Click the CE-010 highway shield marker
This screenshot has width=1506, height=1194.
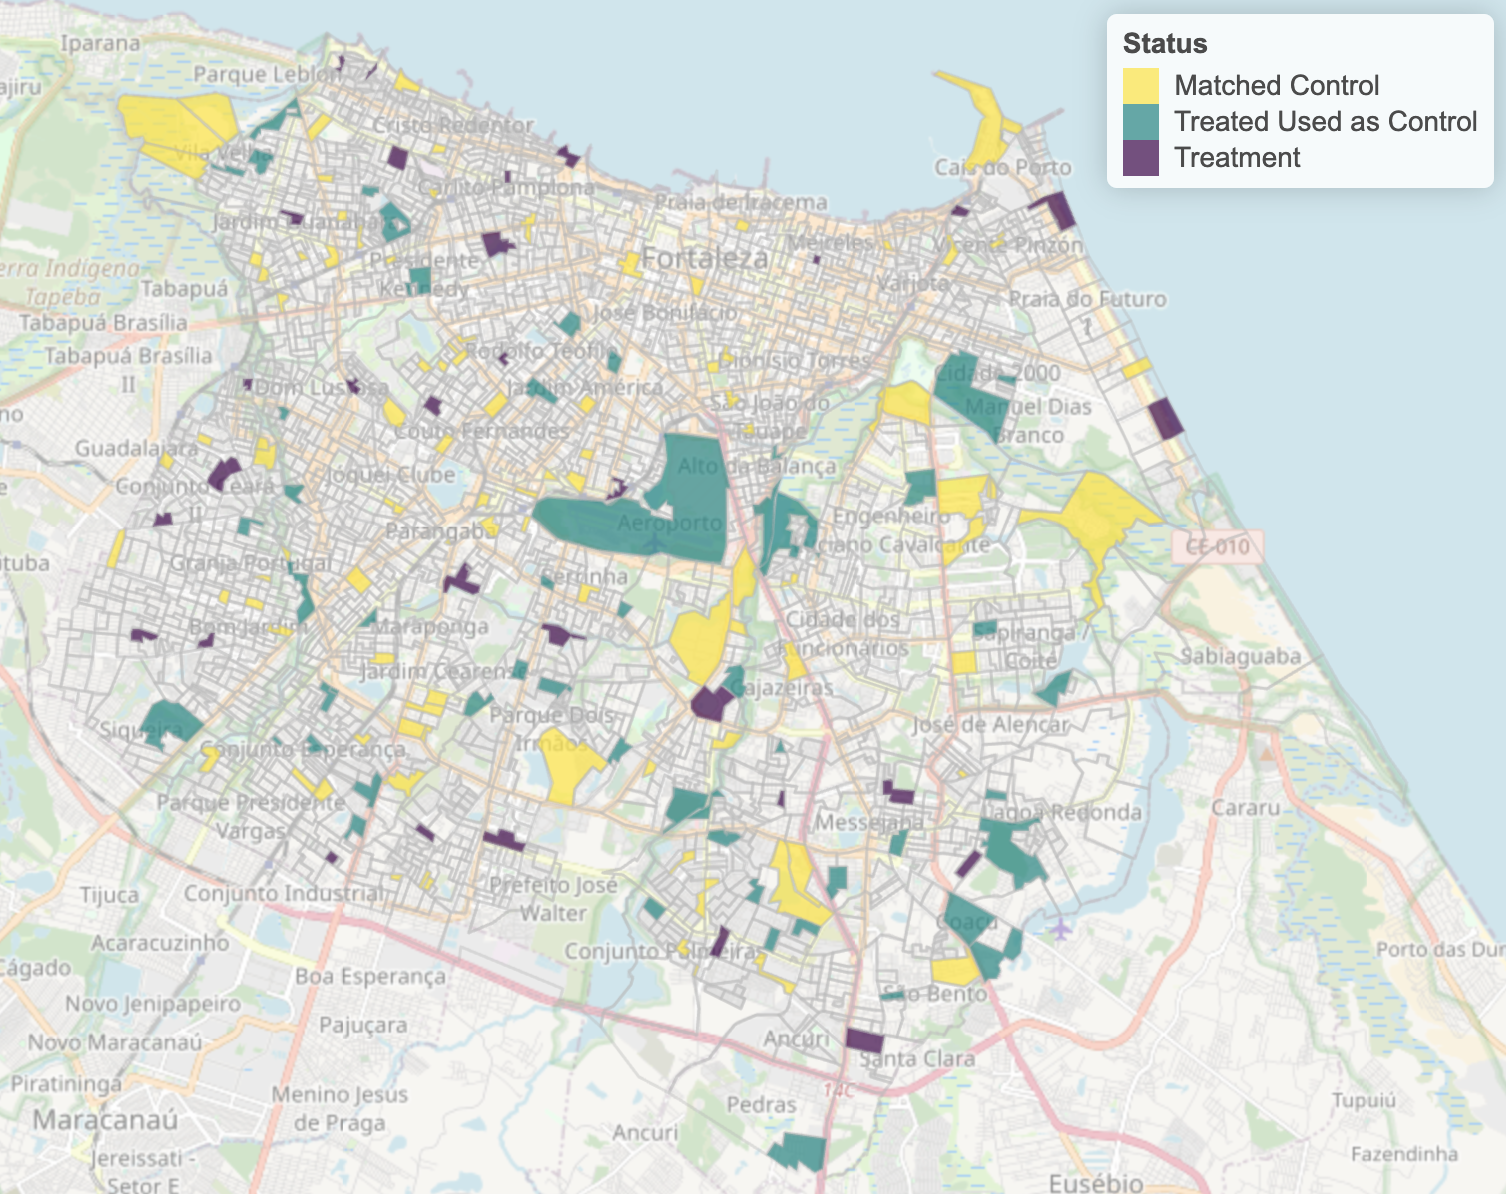[1217, 547]
